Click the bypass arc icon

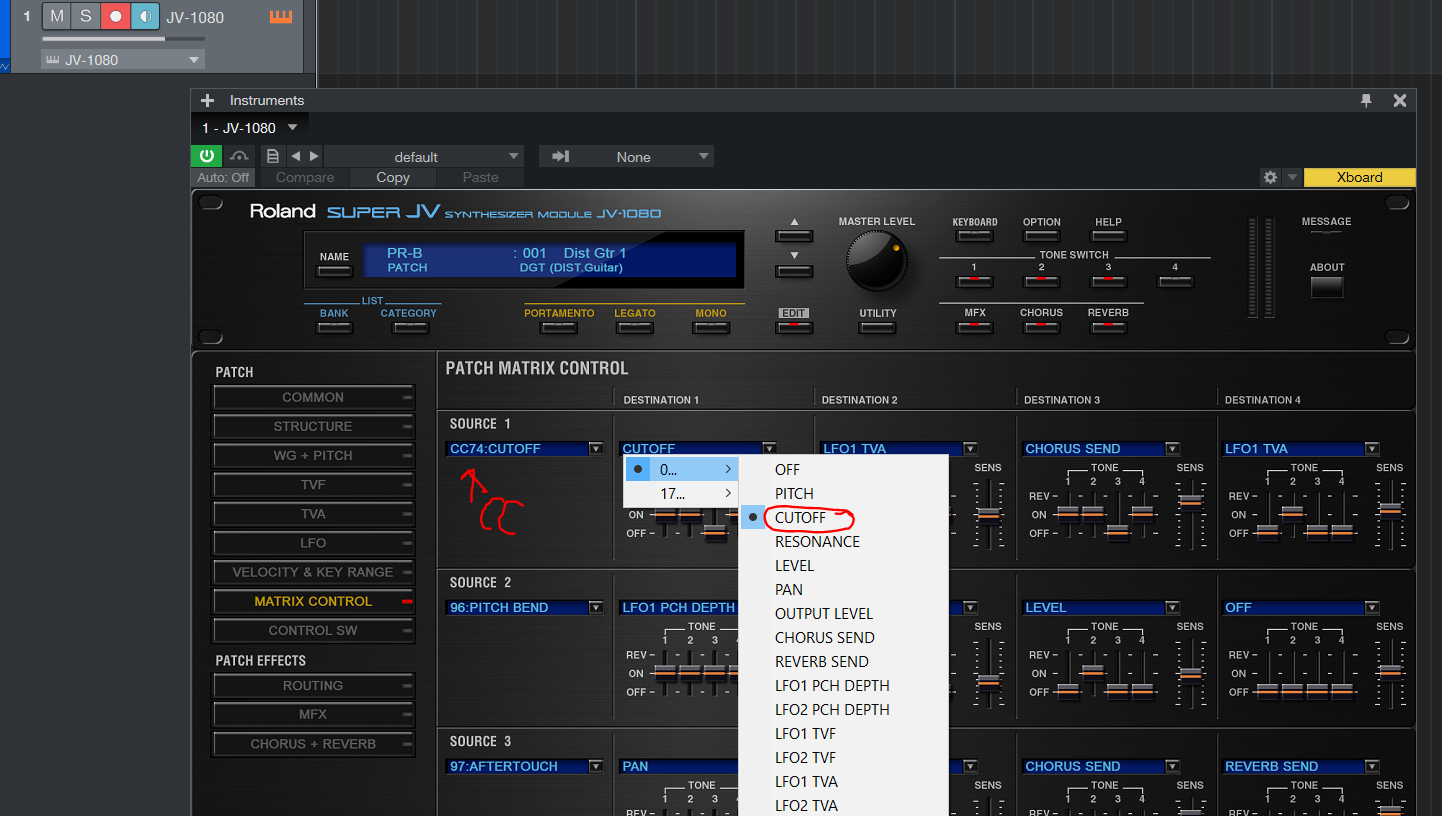[239, 156]
